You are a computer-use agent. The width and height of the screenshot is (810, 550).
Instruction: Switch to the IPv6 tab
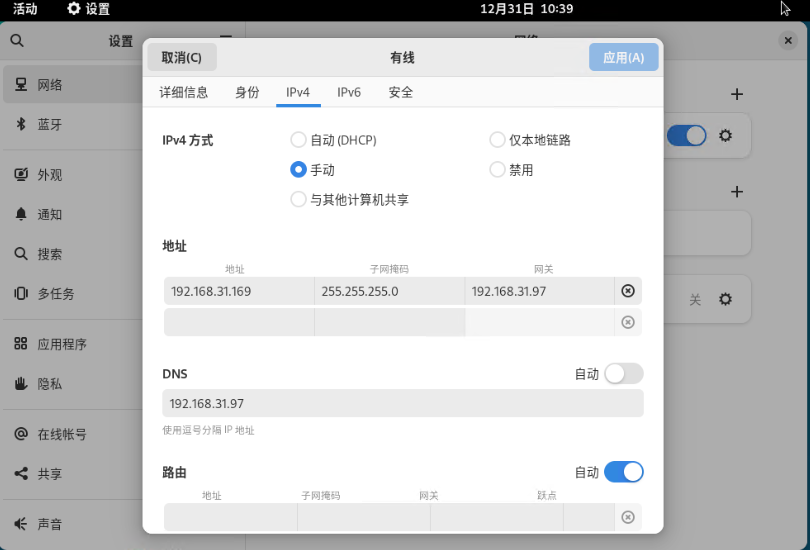click(349, 92)
